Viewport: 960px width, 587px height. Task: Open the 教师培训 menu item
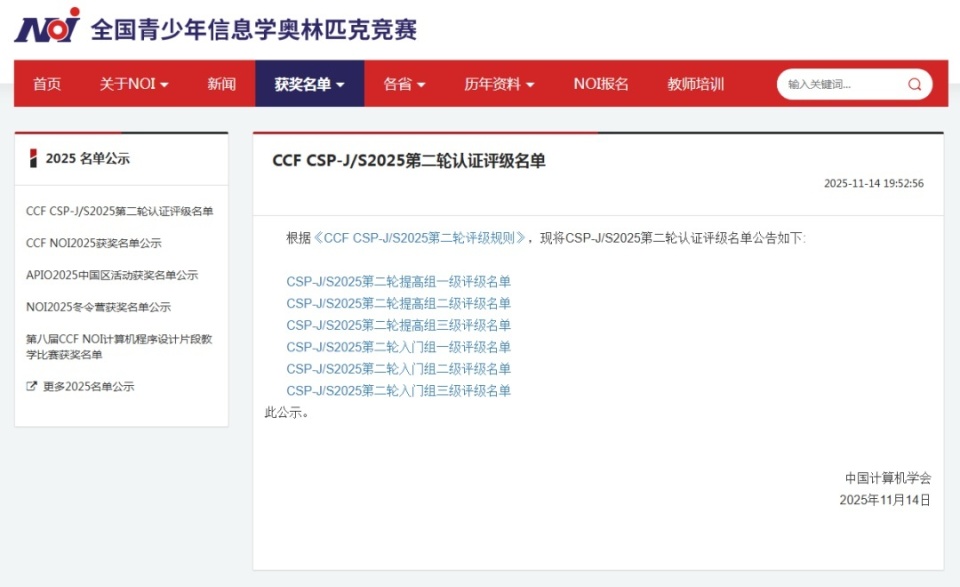696,84
